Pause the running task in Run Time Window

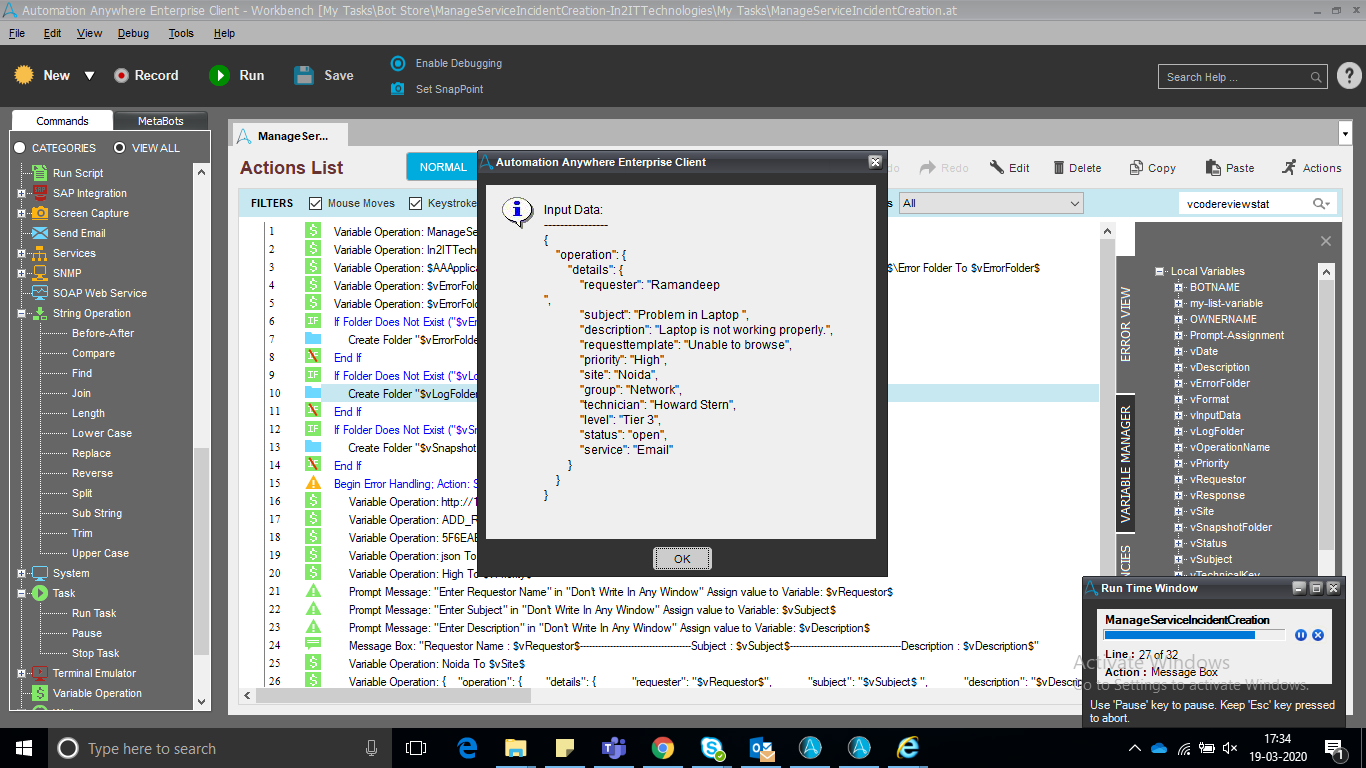[1301, 635]
